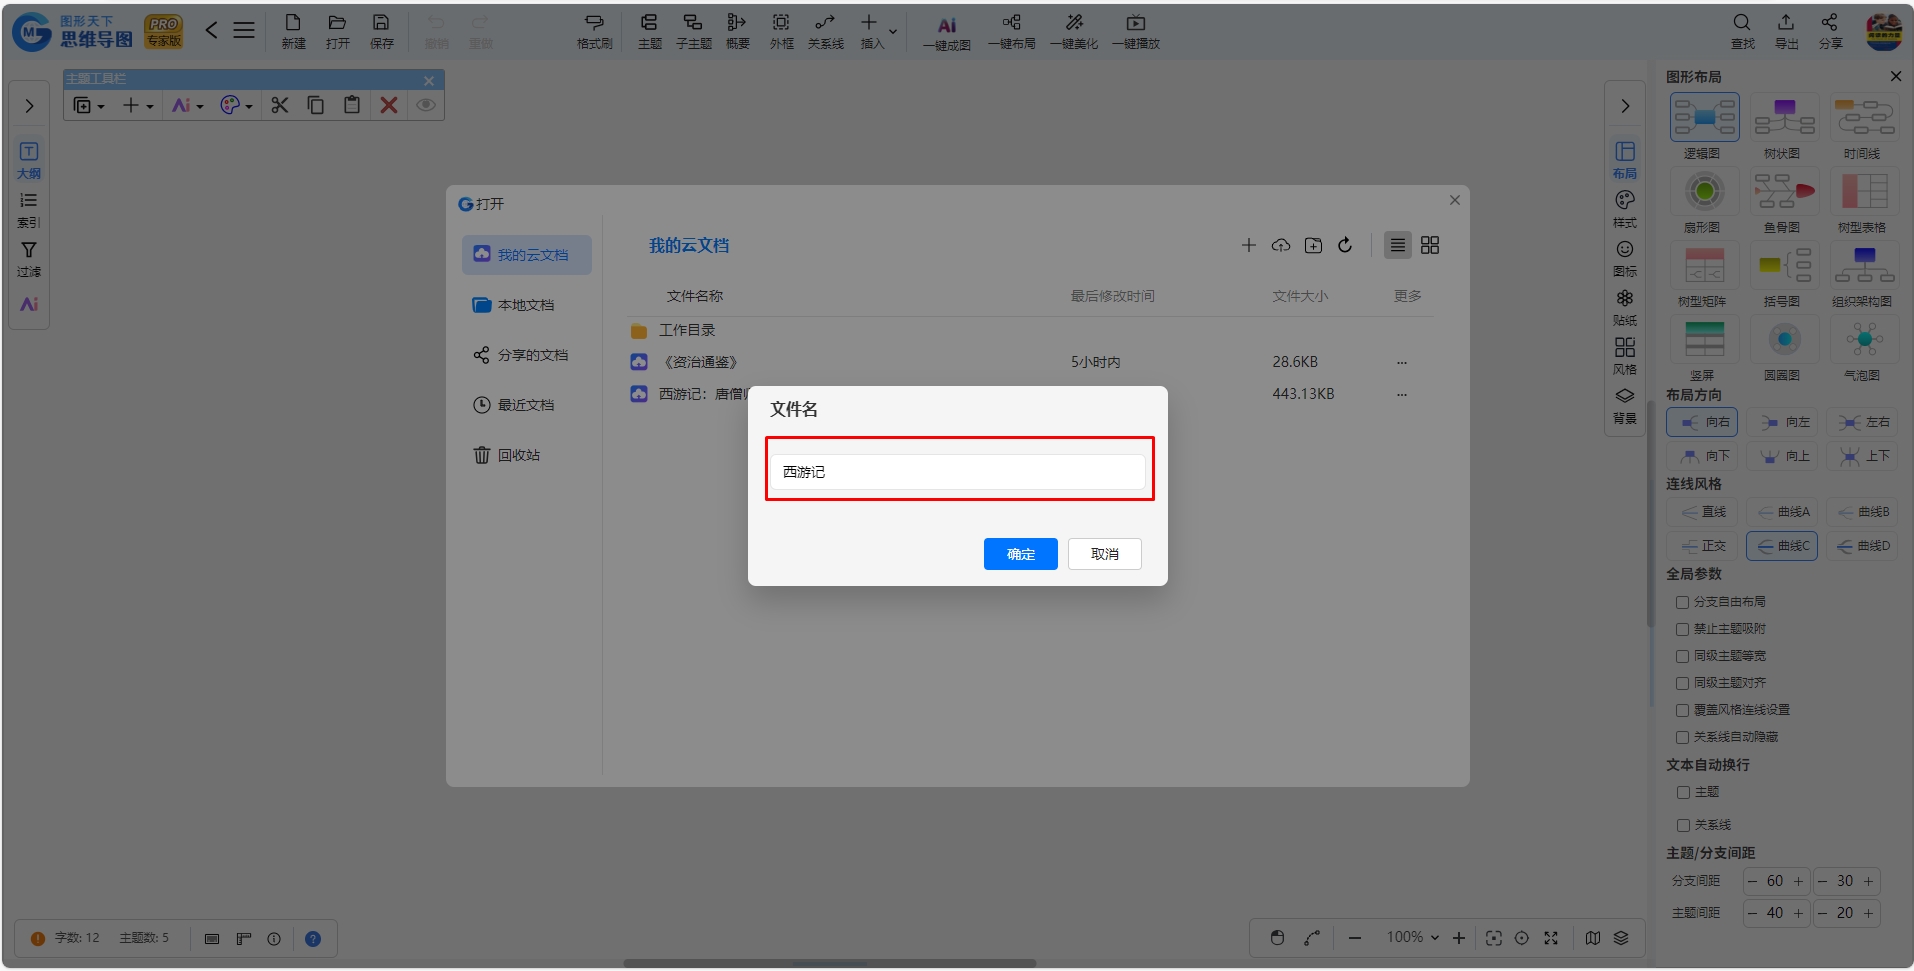The image size is (1914, 971).
Task: Enable 禁止主题吸附 checkbox
Action: (x=1682, y=629)
